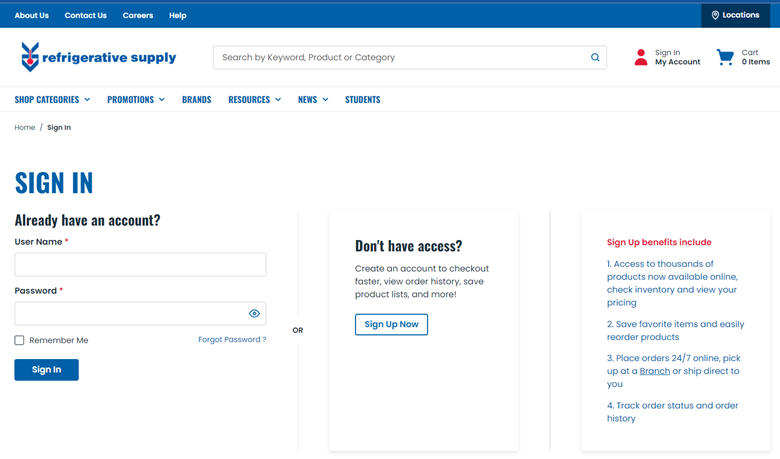Click the shopping cart icon
Image resolution: width=780 pixels, height=459 pixels.
pyautogui.click(x=725, y=57)
